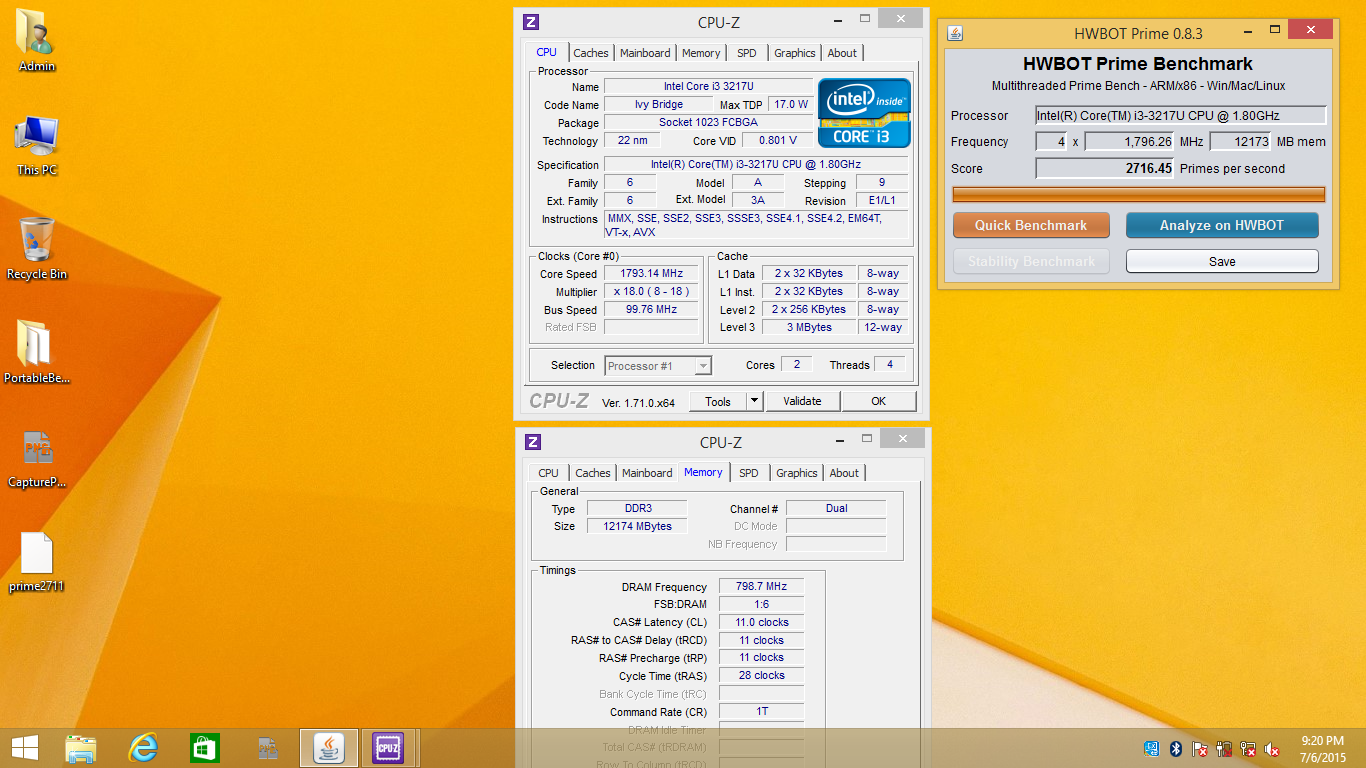The image size is (1366, 768).
Task: Switch to CPU tab in lower CPU-Z window
Action: pyautogui.click(x=548, y=473)
